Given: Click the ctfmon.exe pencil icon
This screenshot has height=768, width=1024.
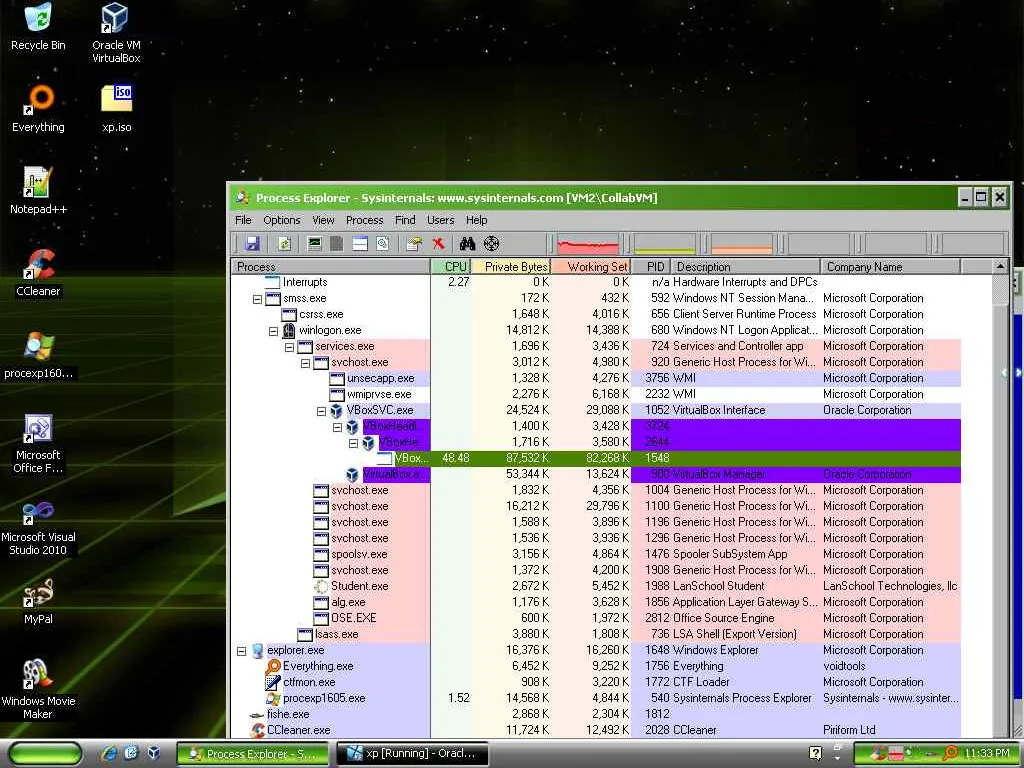Looking at the screenshot, I should 273,682.
